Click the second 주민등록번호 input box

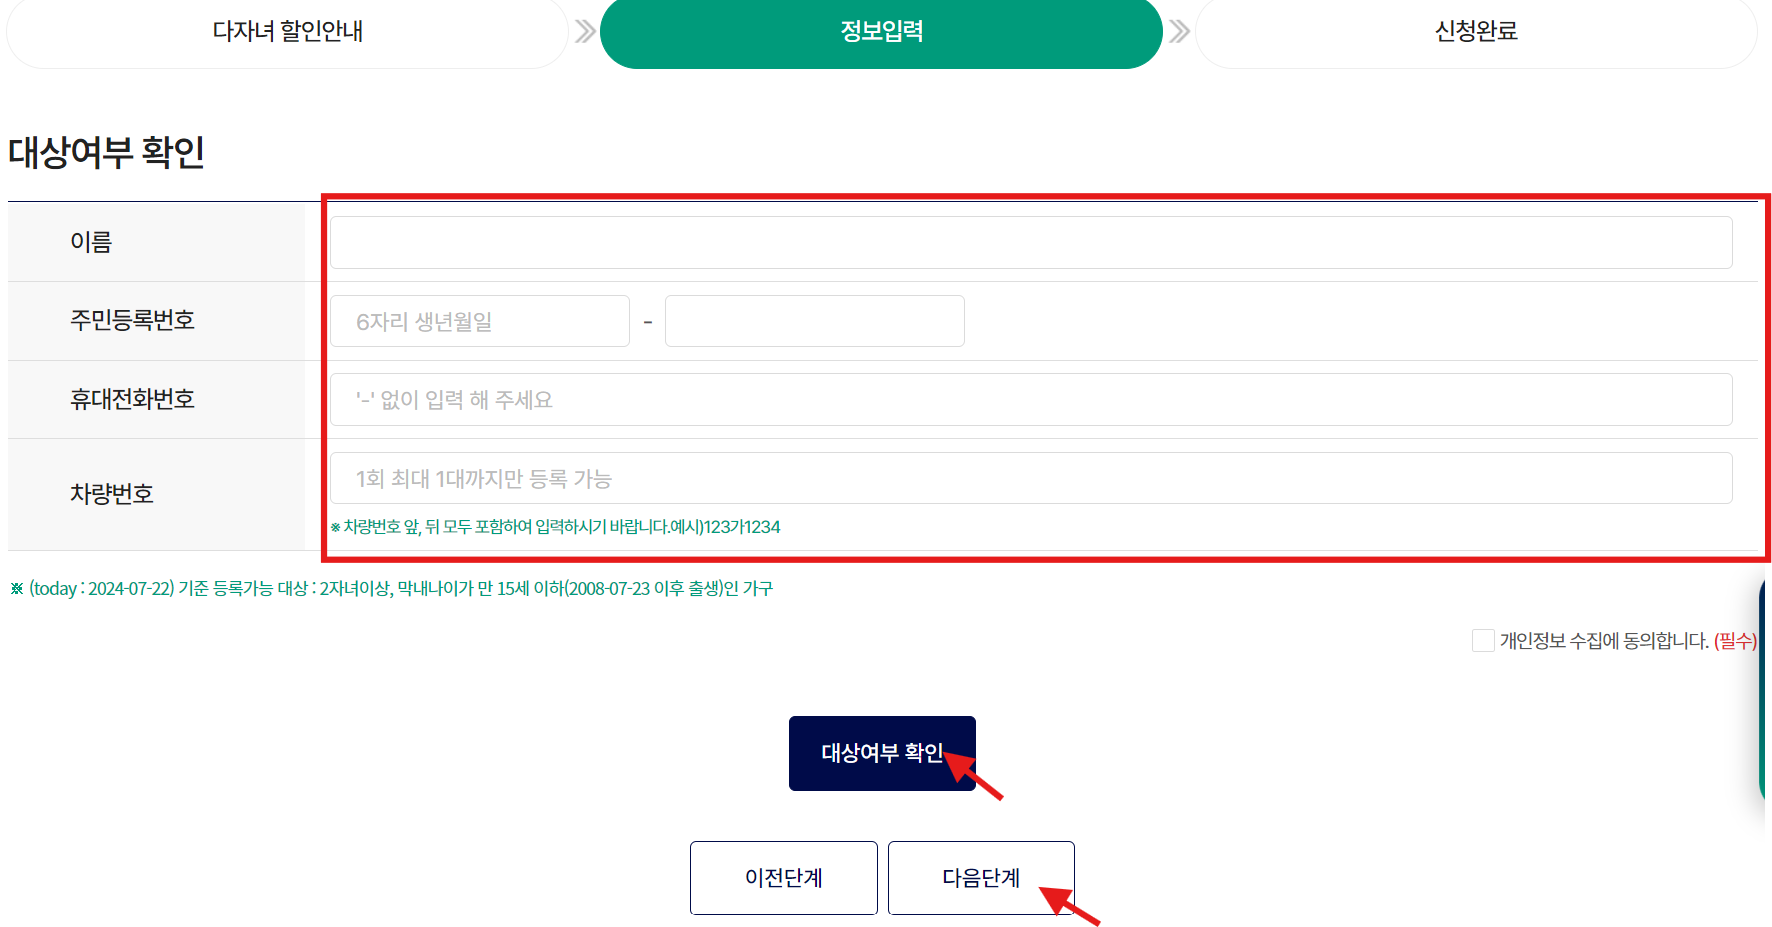815,321
